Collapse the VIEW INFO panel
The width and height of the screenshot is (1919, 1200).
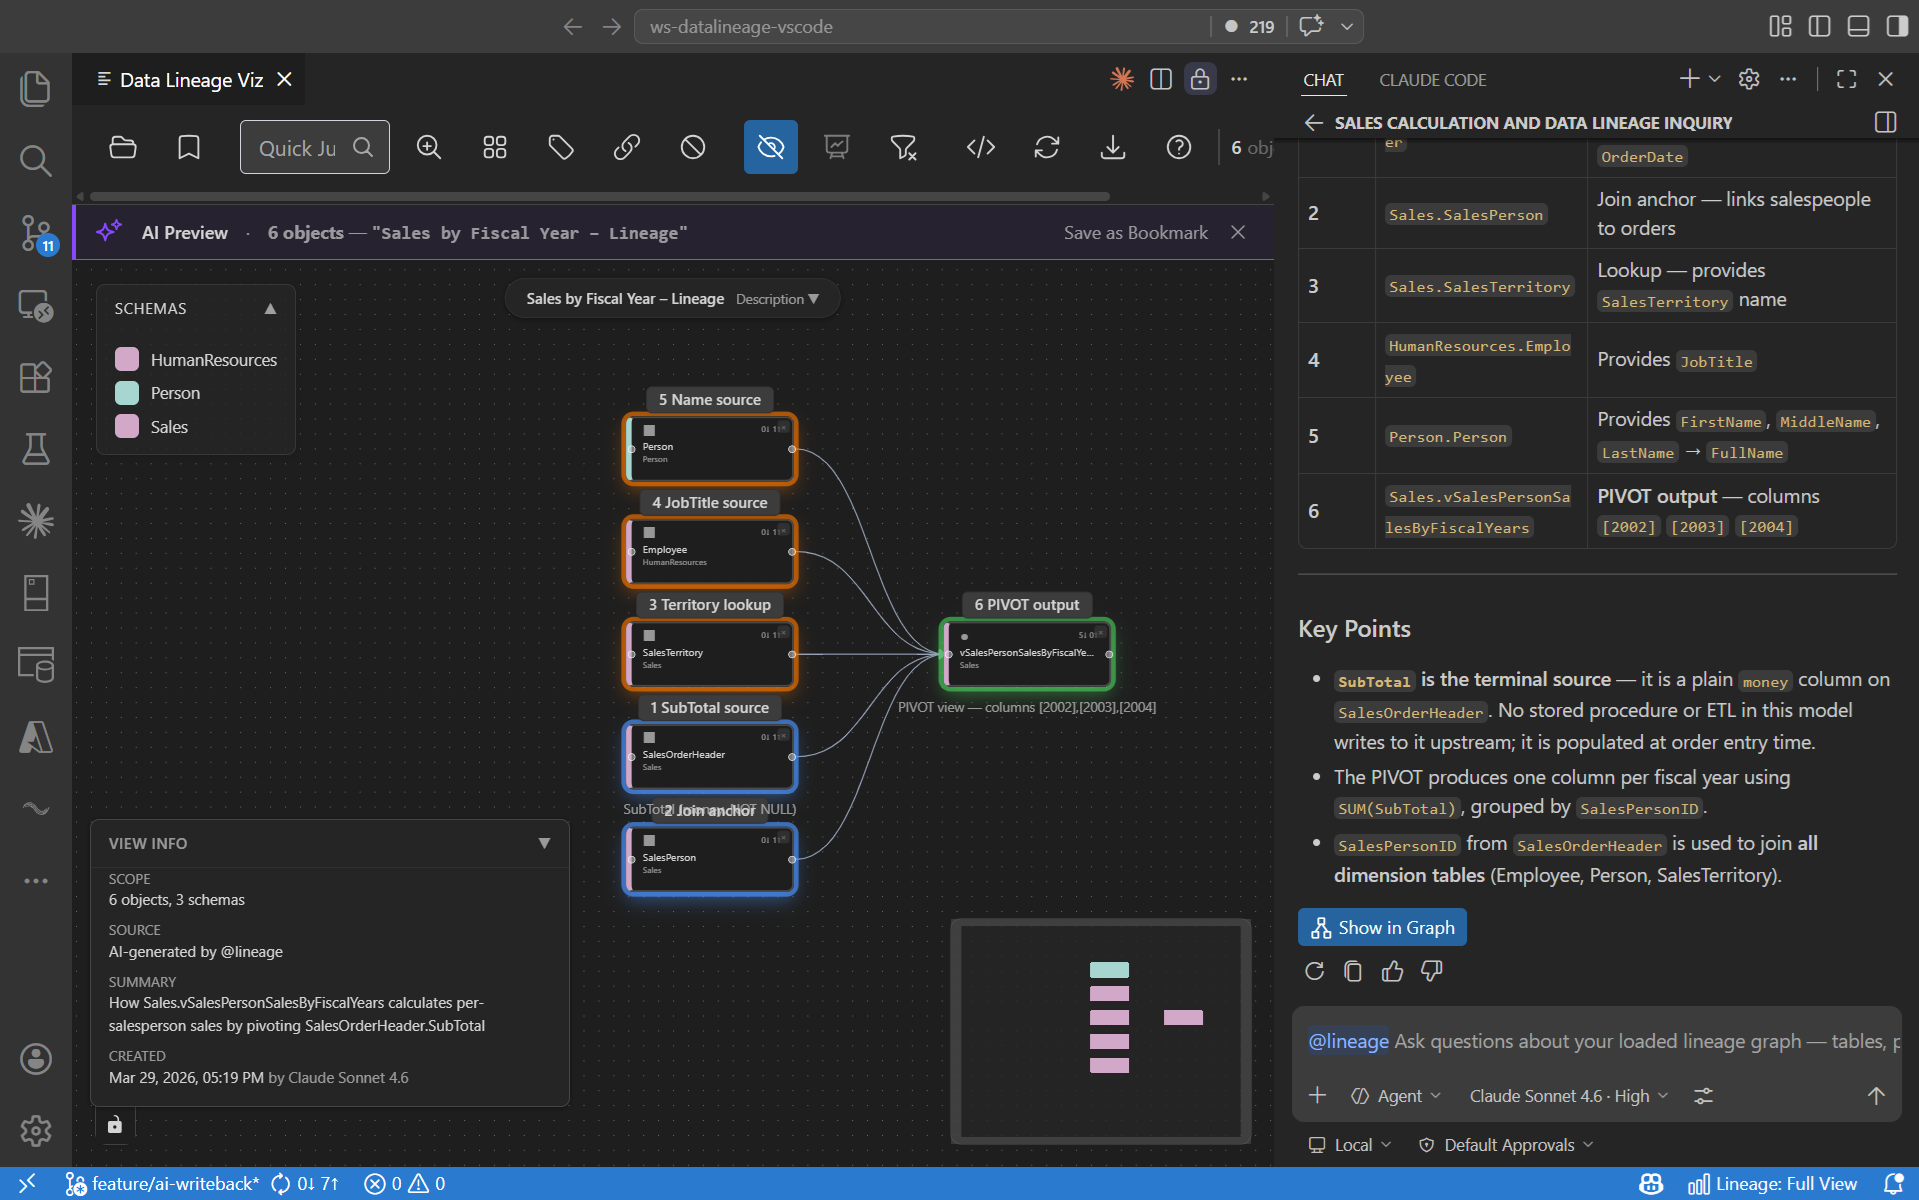coord(545,843)
